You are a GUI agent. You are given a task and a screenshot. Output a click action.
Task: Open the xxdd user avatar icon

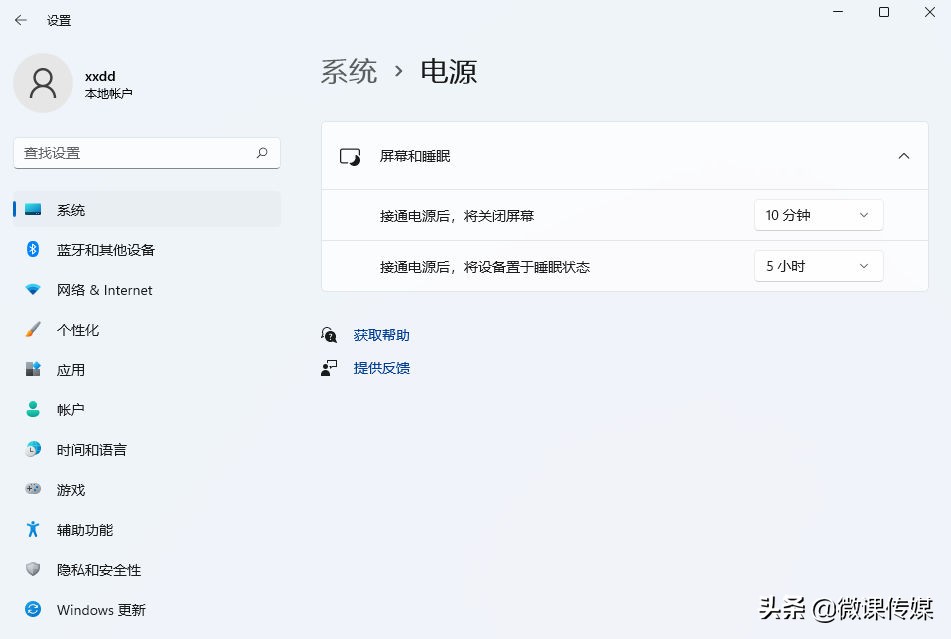(x=43, y=83)
